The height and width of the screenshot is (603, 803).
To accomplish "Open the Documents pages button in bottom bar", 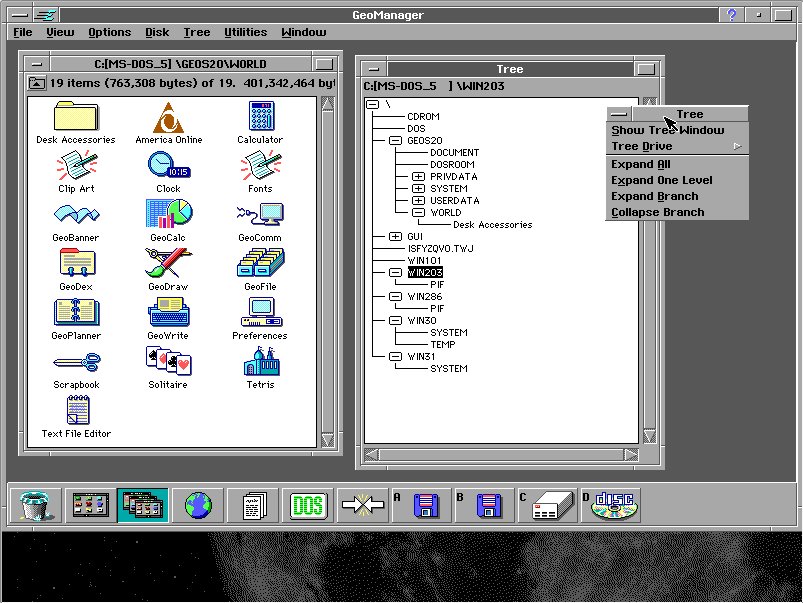I will pos(253,505).
